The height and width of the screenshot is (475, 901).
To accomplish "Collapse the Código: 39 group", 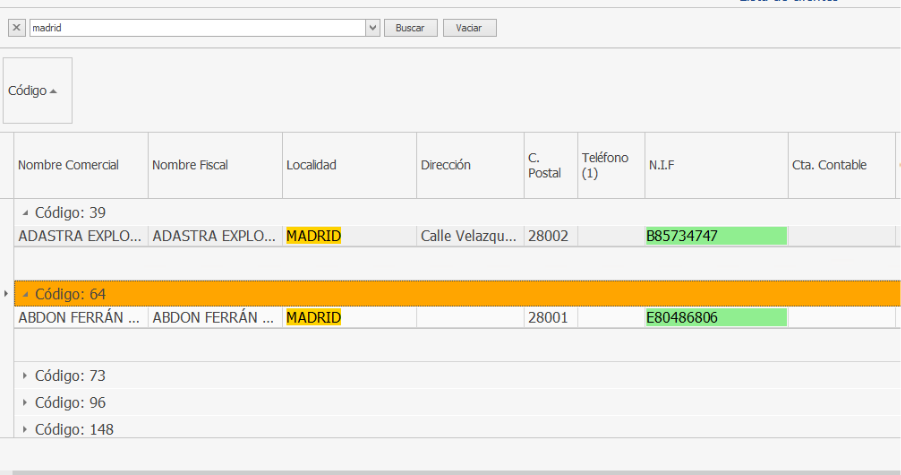I will [25, 213].
